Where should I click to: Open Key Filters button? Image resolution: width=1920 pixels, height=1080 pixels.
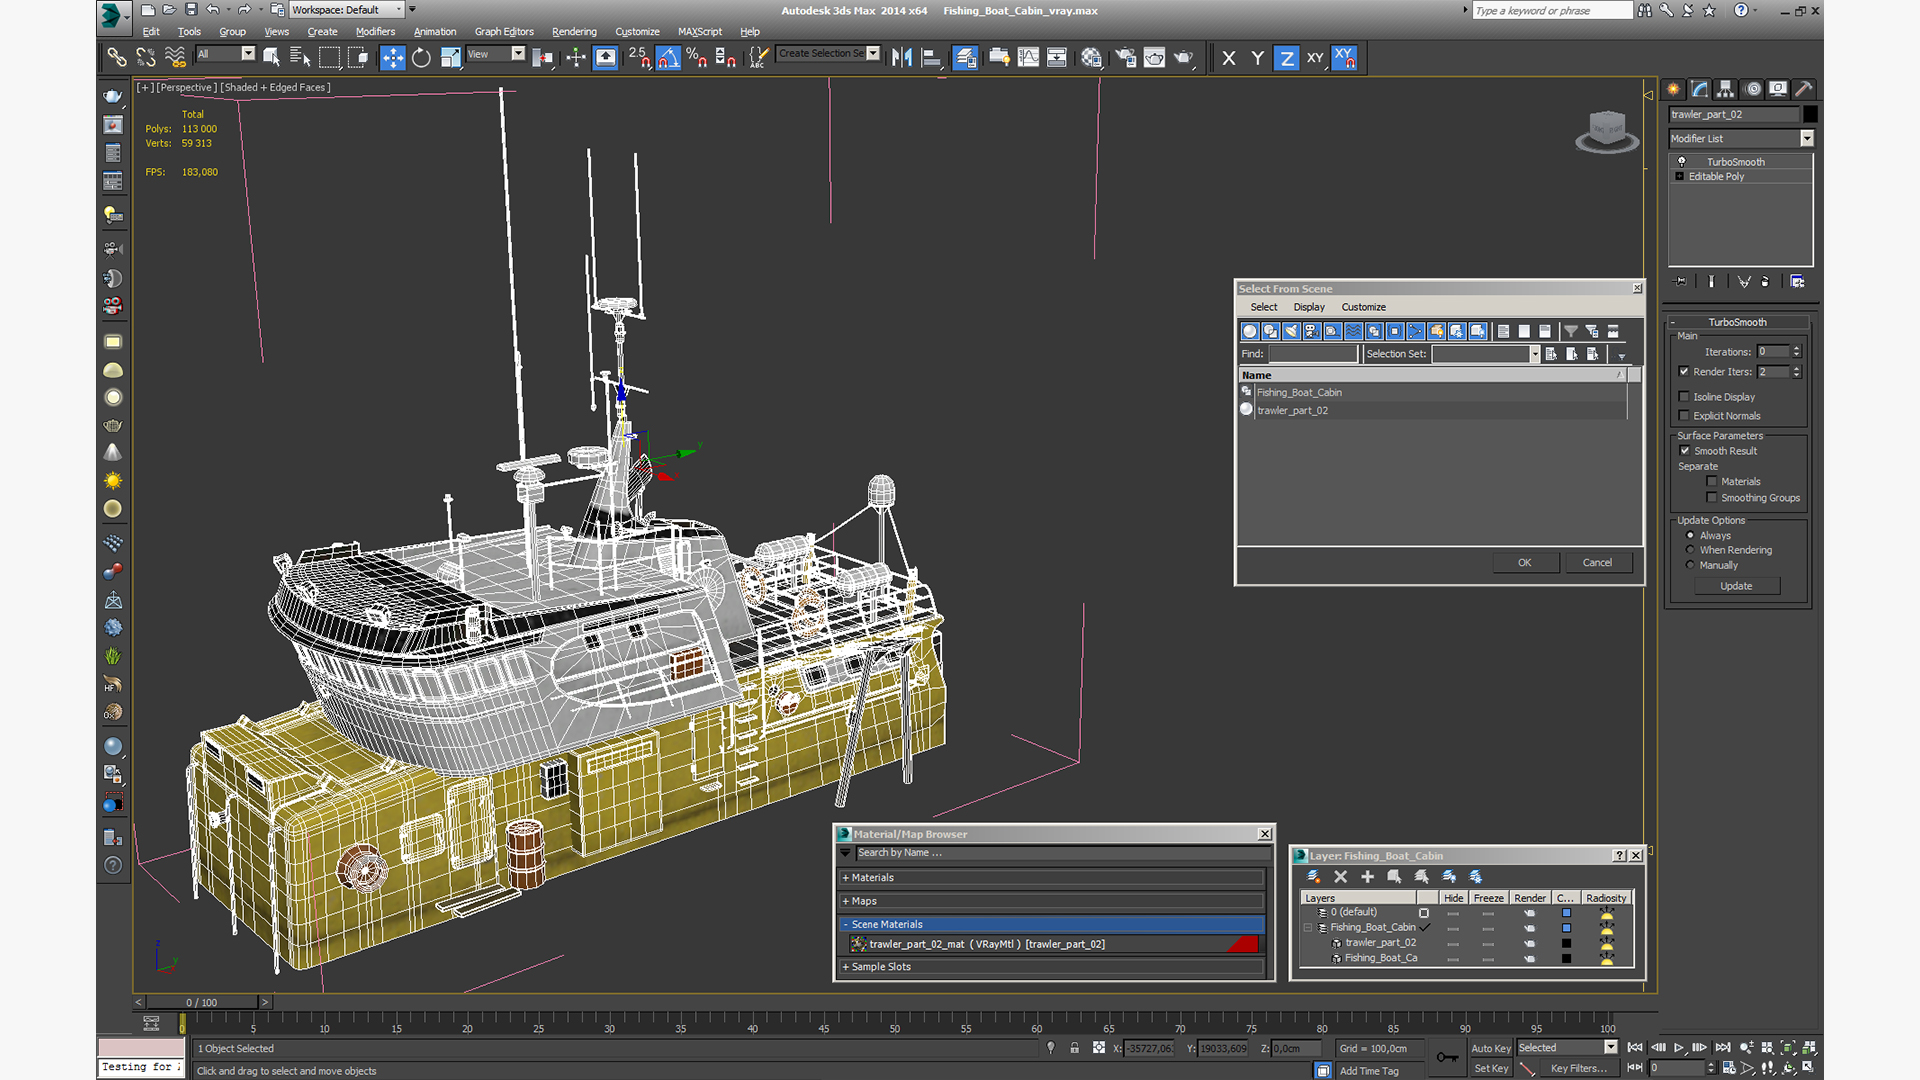click(x=1578, y=1068)
